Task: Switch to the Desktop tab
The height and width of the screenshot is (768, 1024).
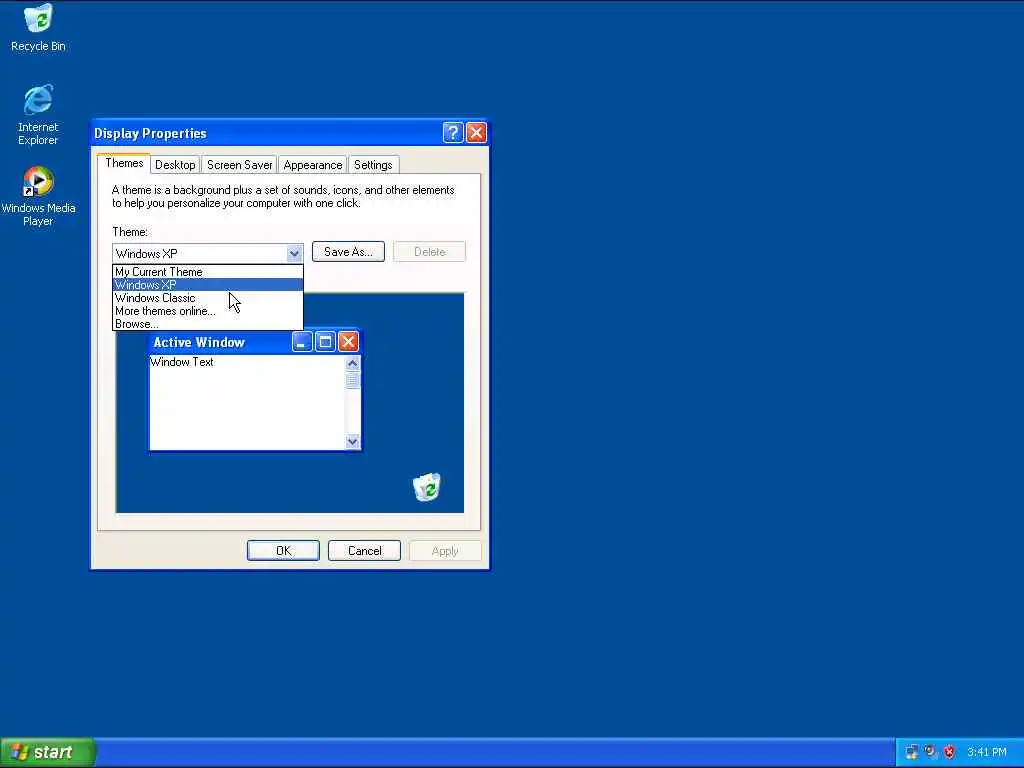Action: pos(175,165)
